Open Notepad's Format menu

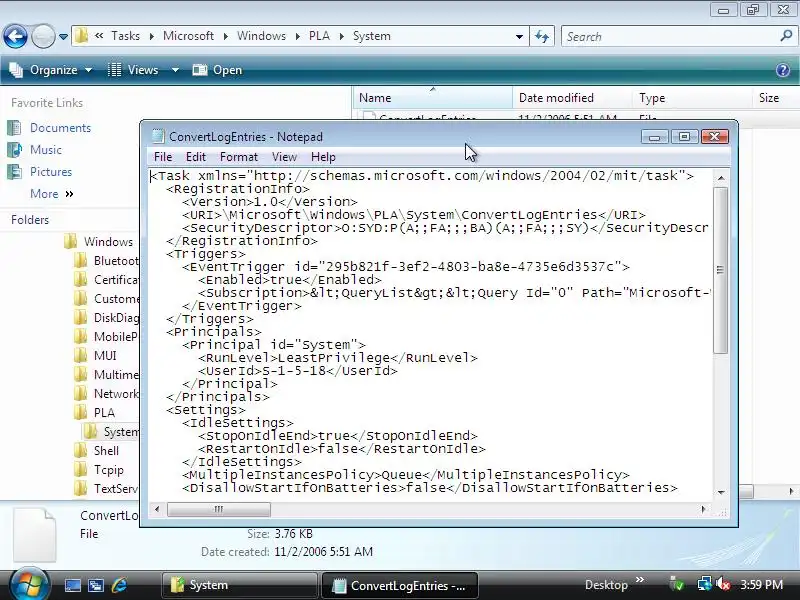[239, 157]
